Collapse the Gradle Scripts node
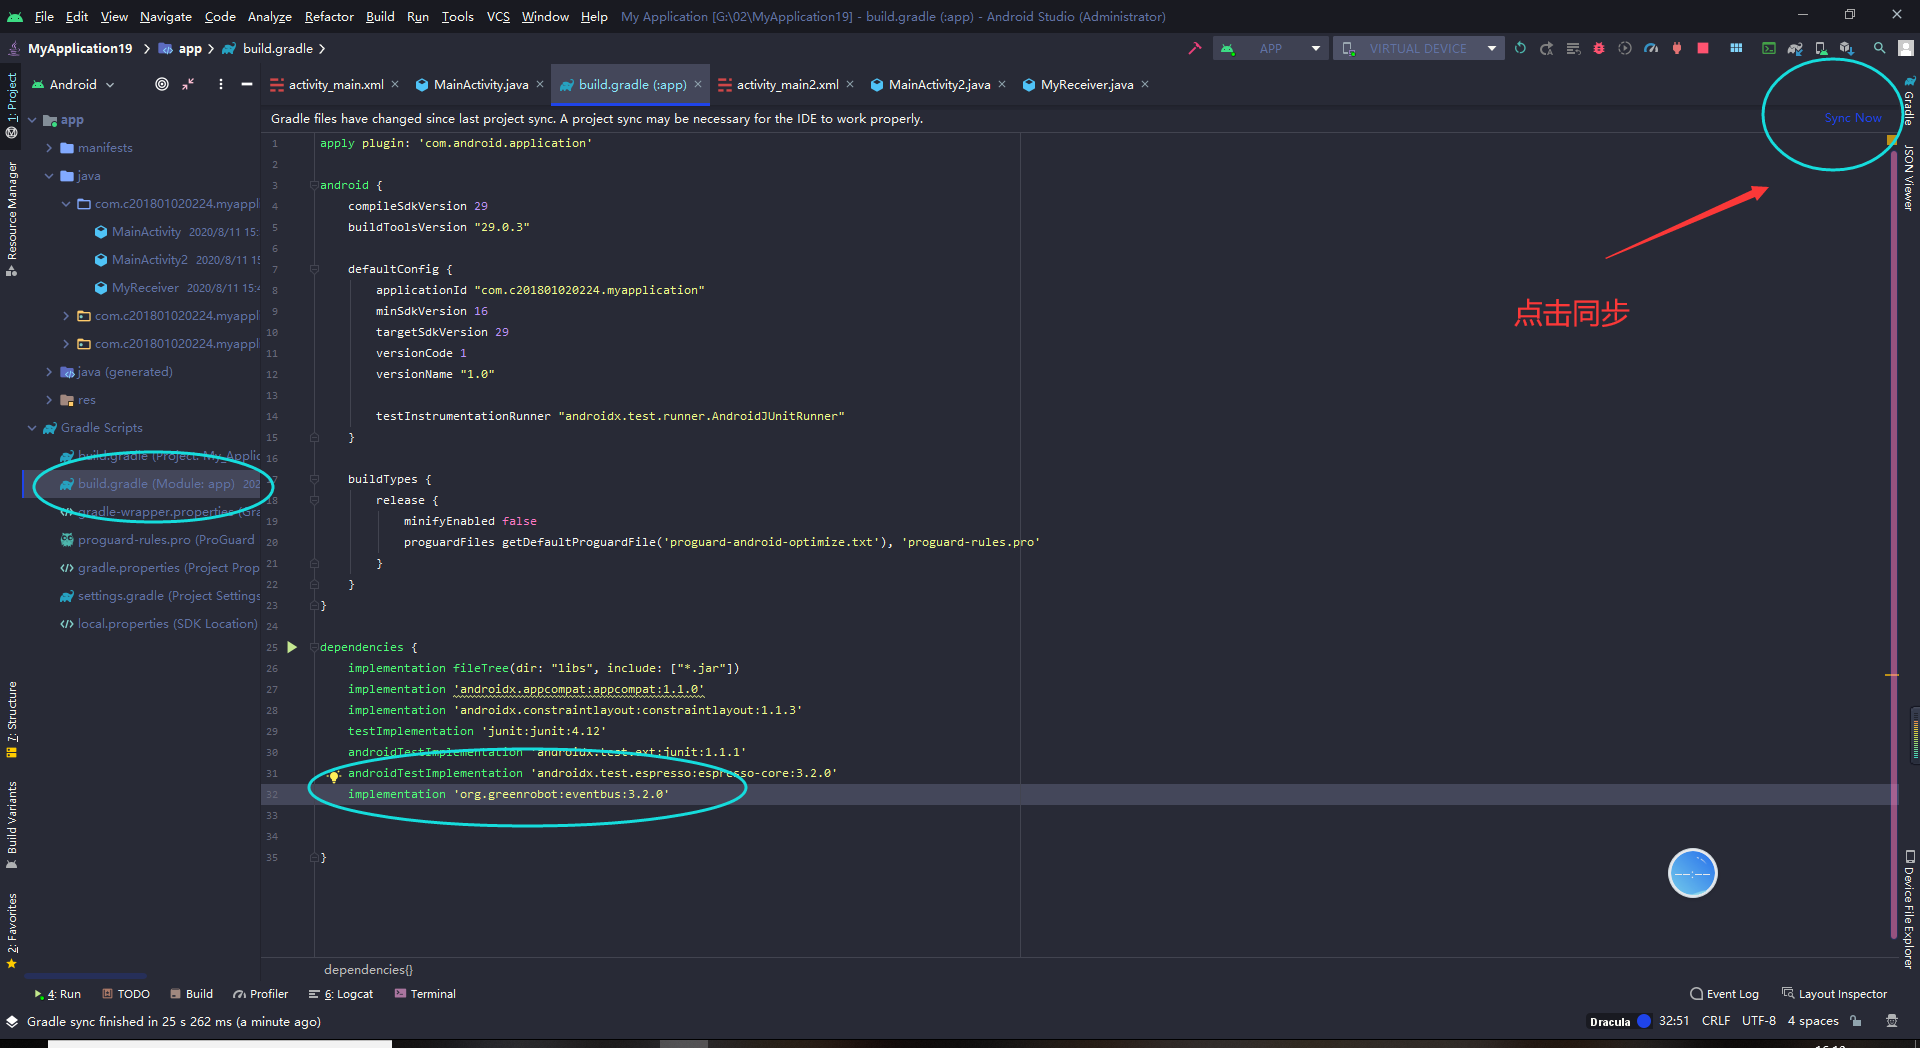Viewport: 1920px width, 1048px height. point(32,428)
